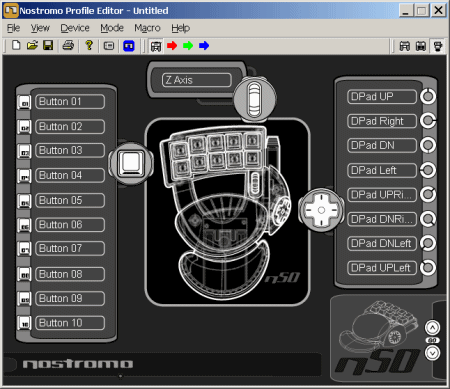450x389 pixels.
Task: Open help with the question mark icon
Action: click(89, 45)
